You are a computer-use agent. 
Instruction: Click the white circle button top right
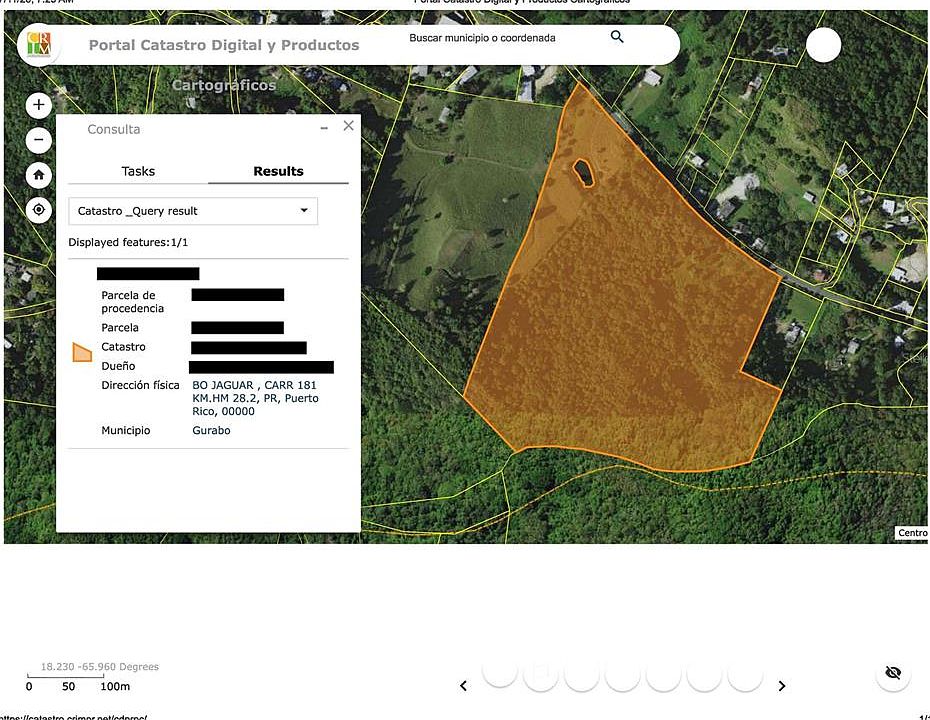(x=823, y=45)
